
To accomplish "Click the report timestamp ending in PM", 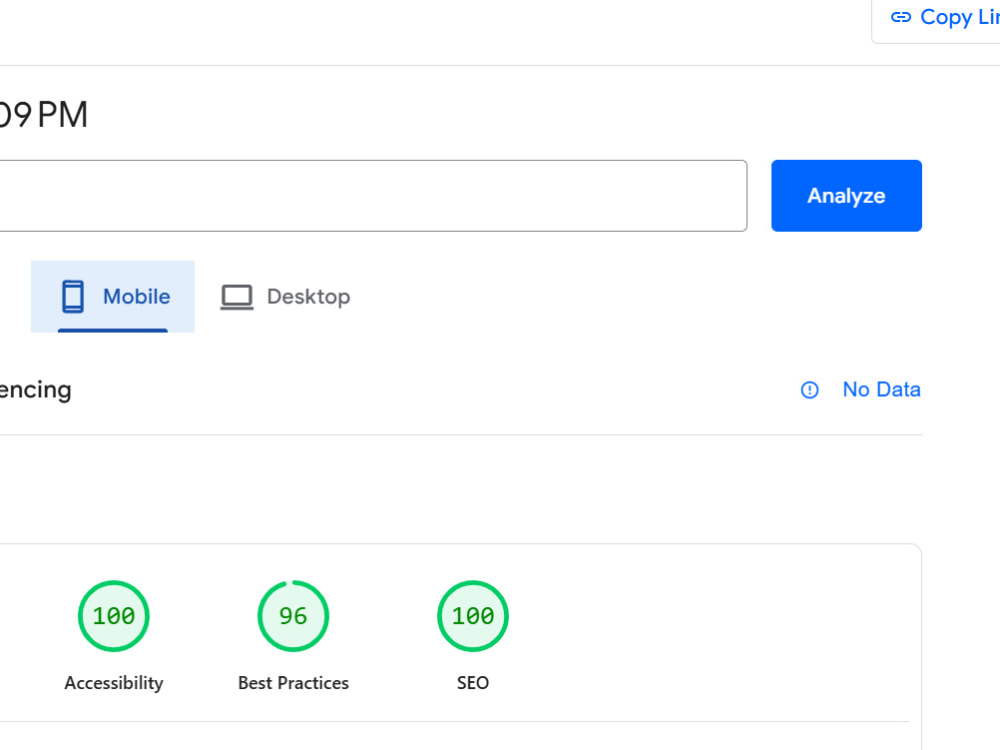I will (x=43, y=115).
